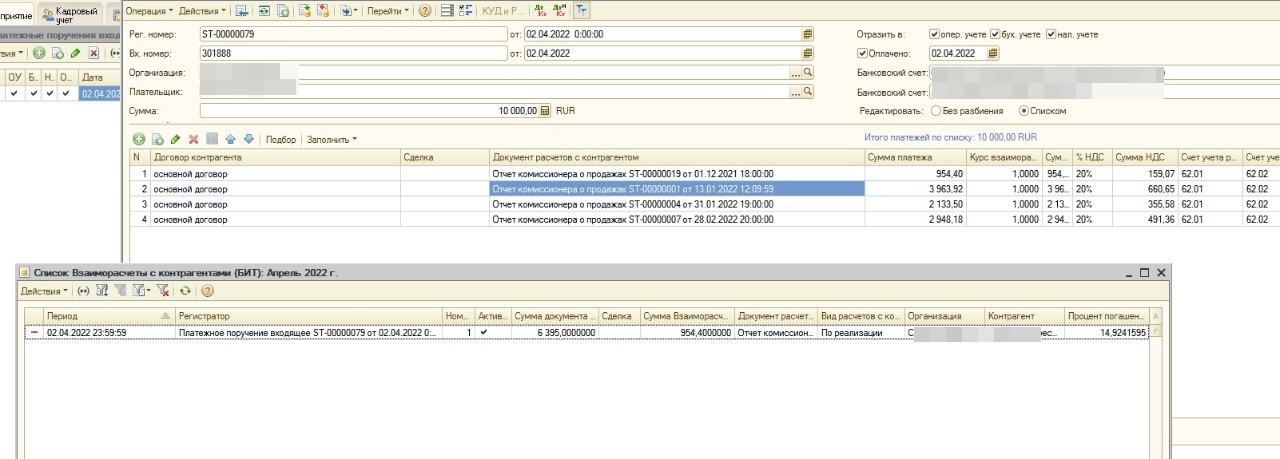This screenshot has width=1280, height=459.
Task: Uncheck the 'Оплачено' checkbox
Action: click(863, 54)
